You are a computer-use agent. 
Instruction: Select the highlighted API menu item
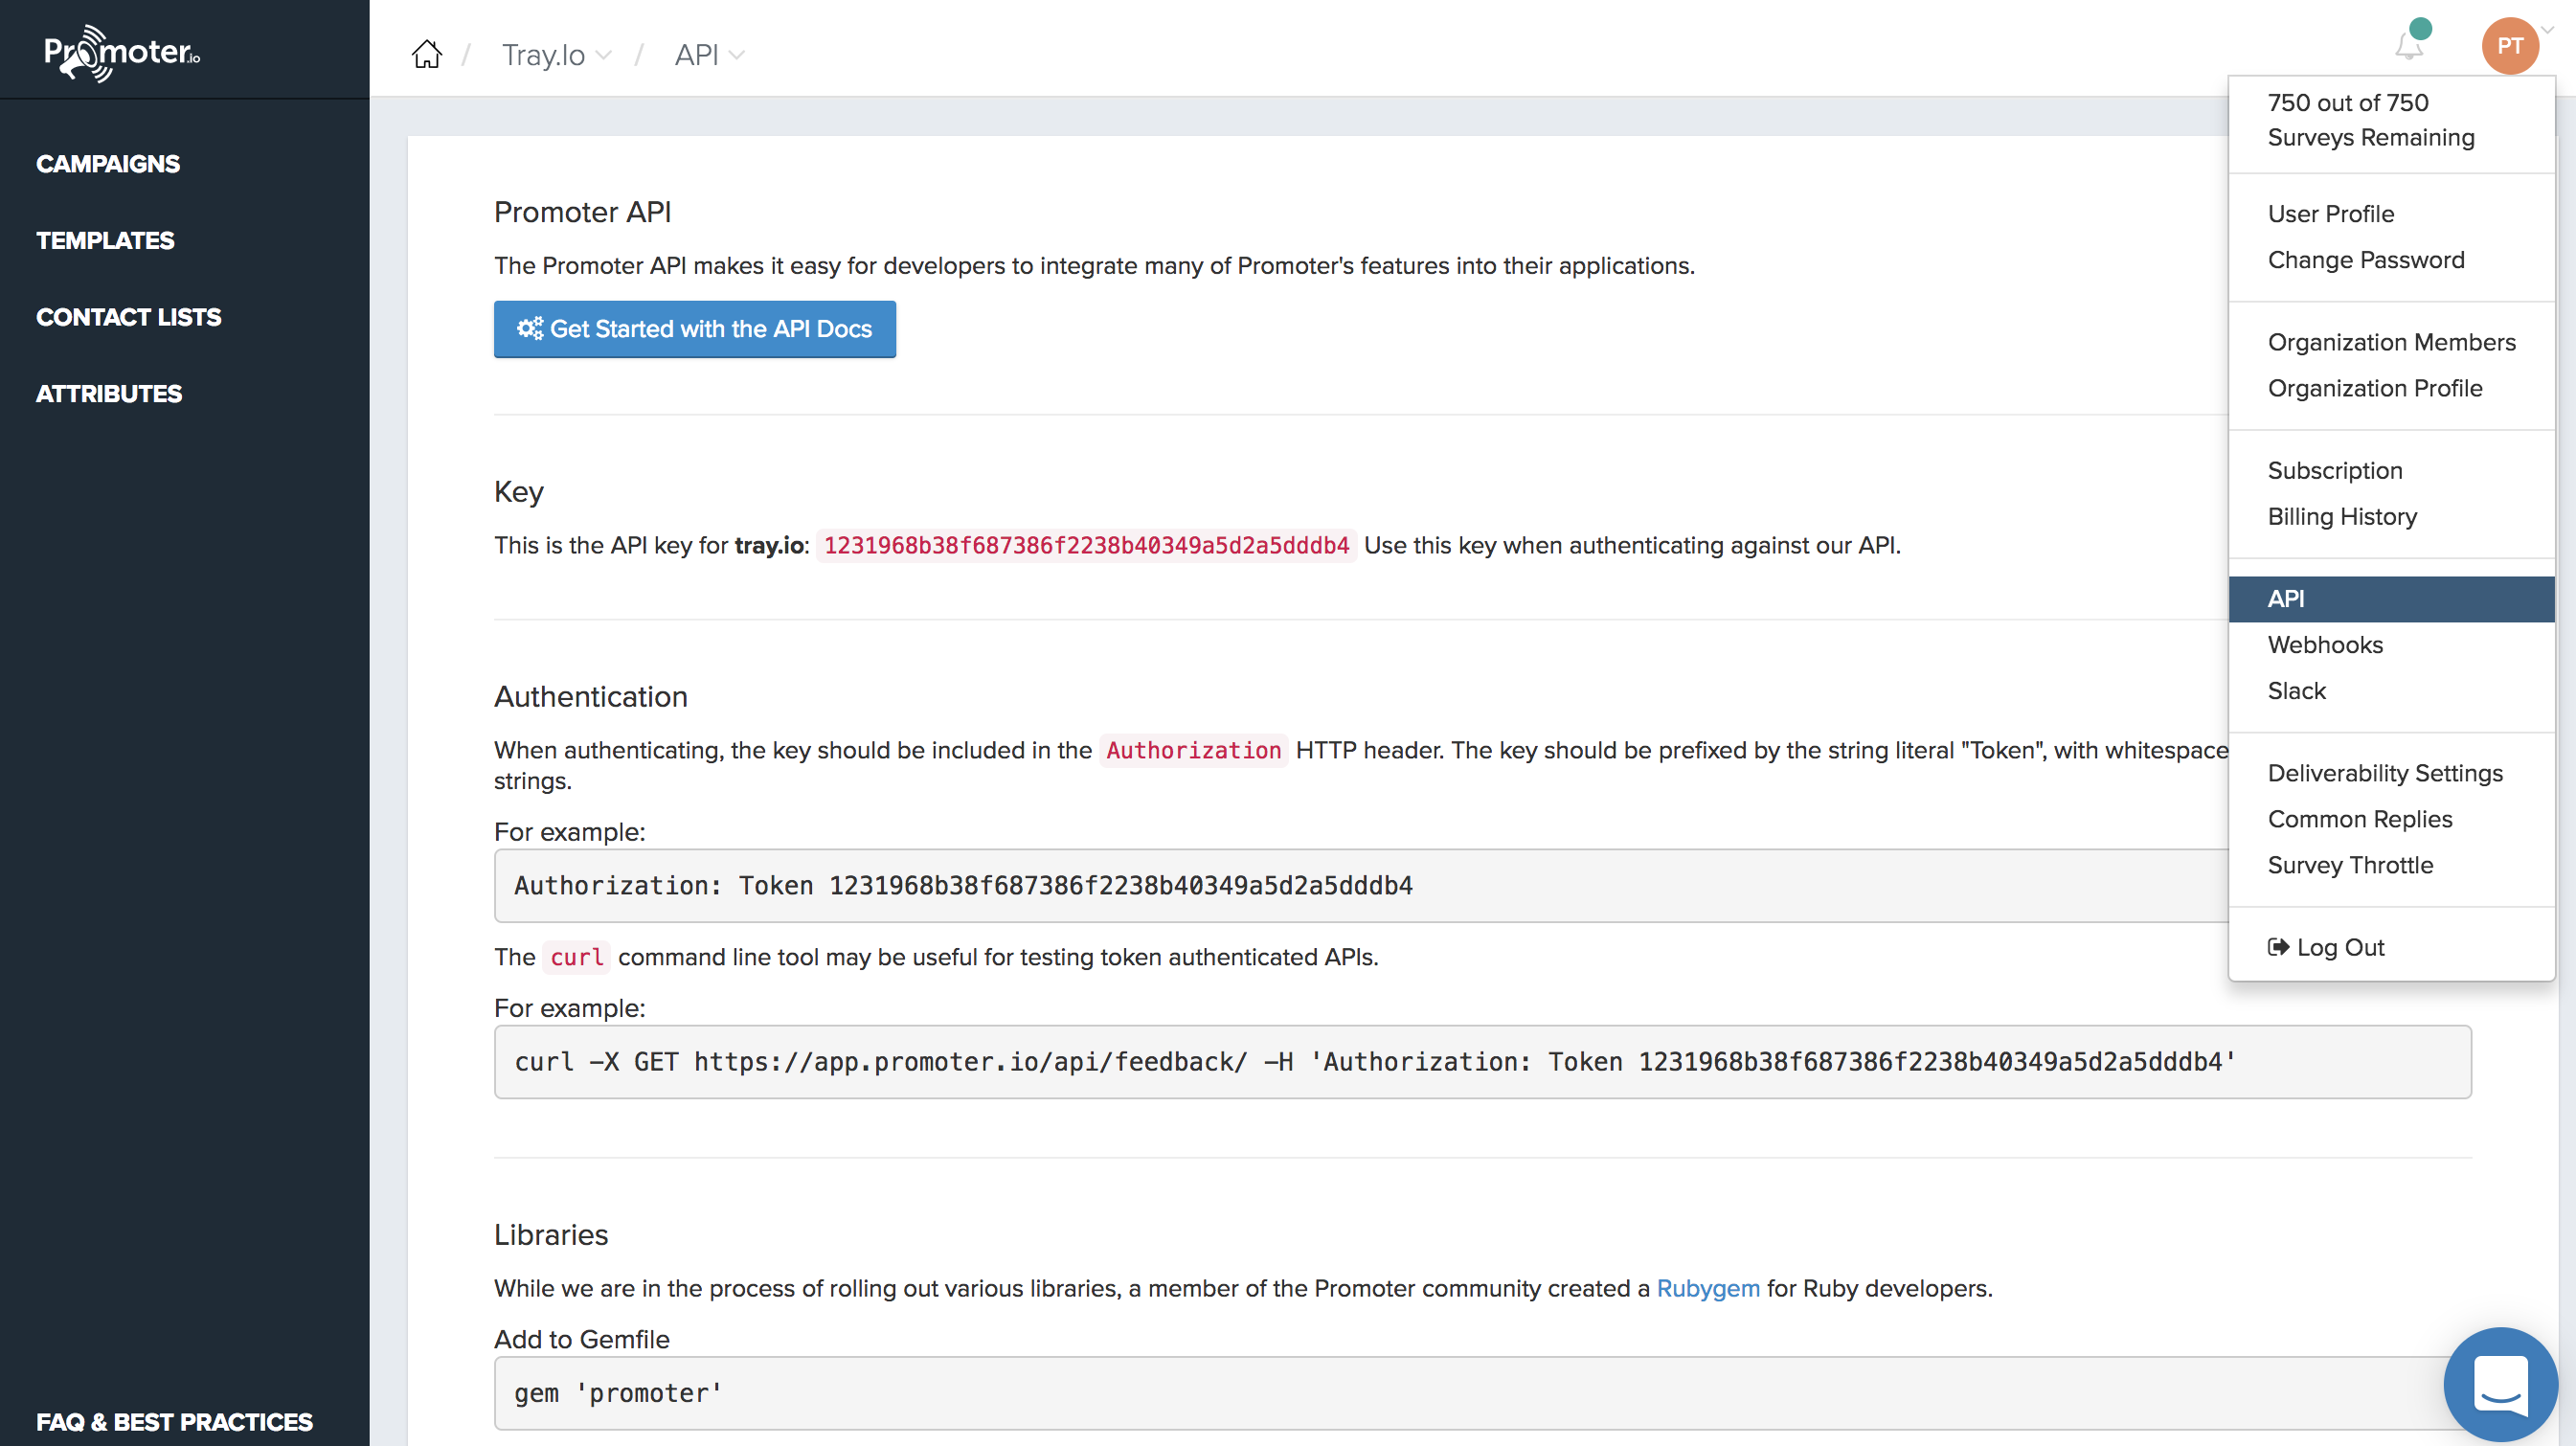(2391, 599)
